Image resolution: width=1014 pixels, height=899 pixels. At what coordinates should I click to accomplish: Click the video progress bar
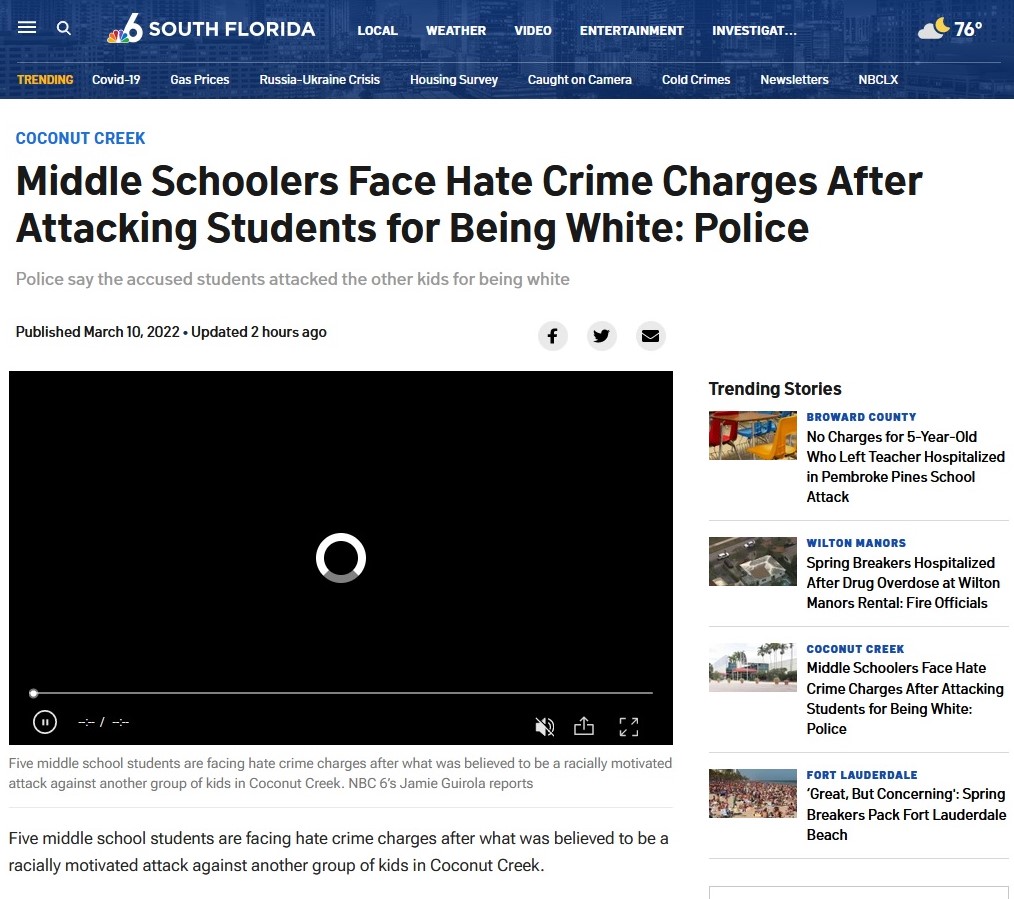pyautogui.click(x=341, y=693)
